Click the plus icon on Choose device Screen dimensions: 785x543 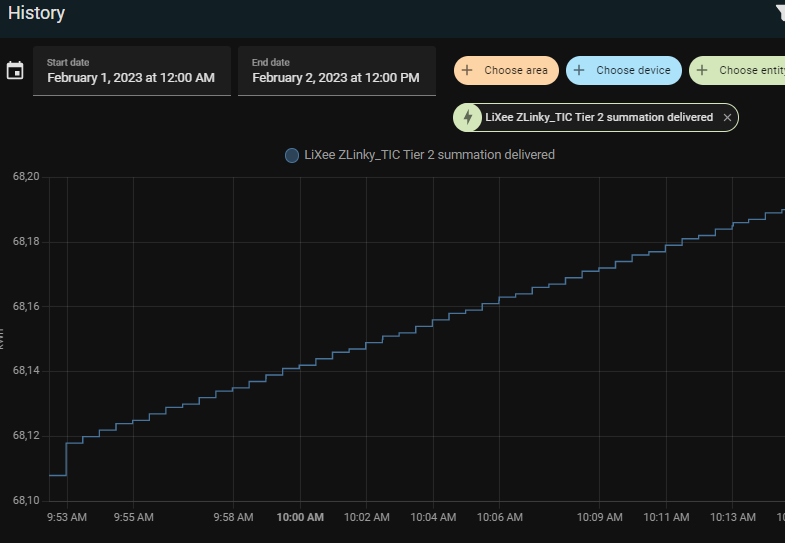tap(579, 71)
